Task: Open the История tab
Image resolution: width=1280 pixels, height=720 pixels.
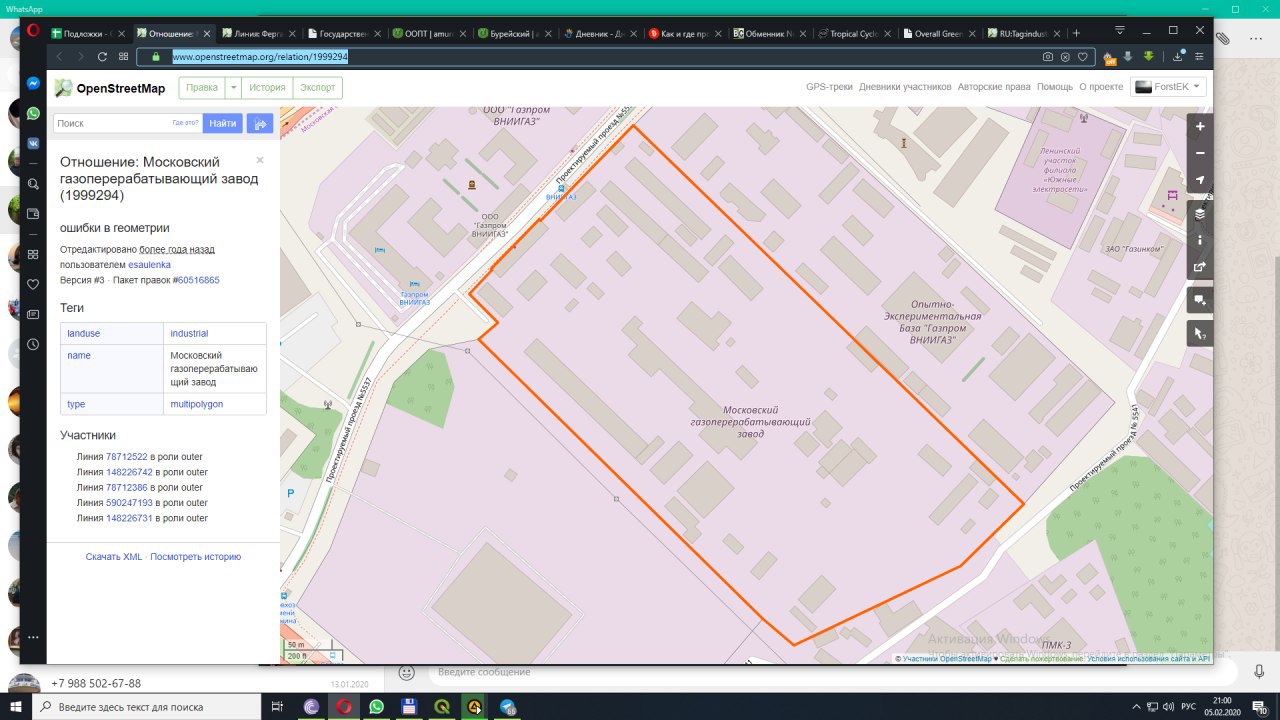Action: [267, 88]
